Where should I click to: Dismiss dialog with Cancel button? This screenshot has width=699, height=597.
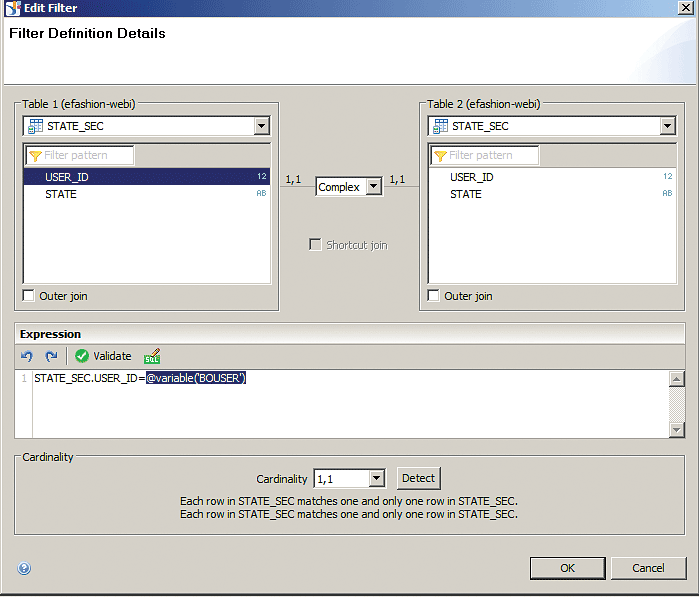(x=648, y=568)
